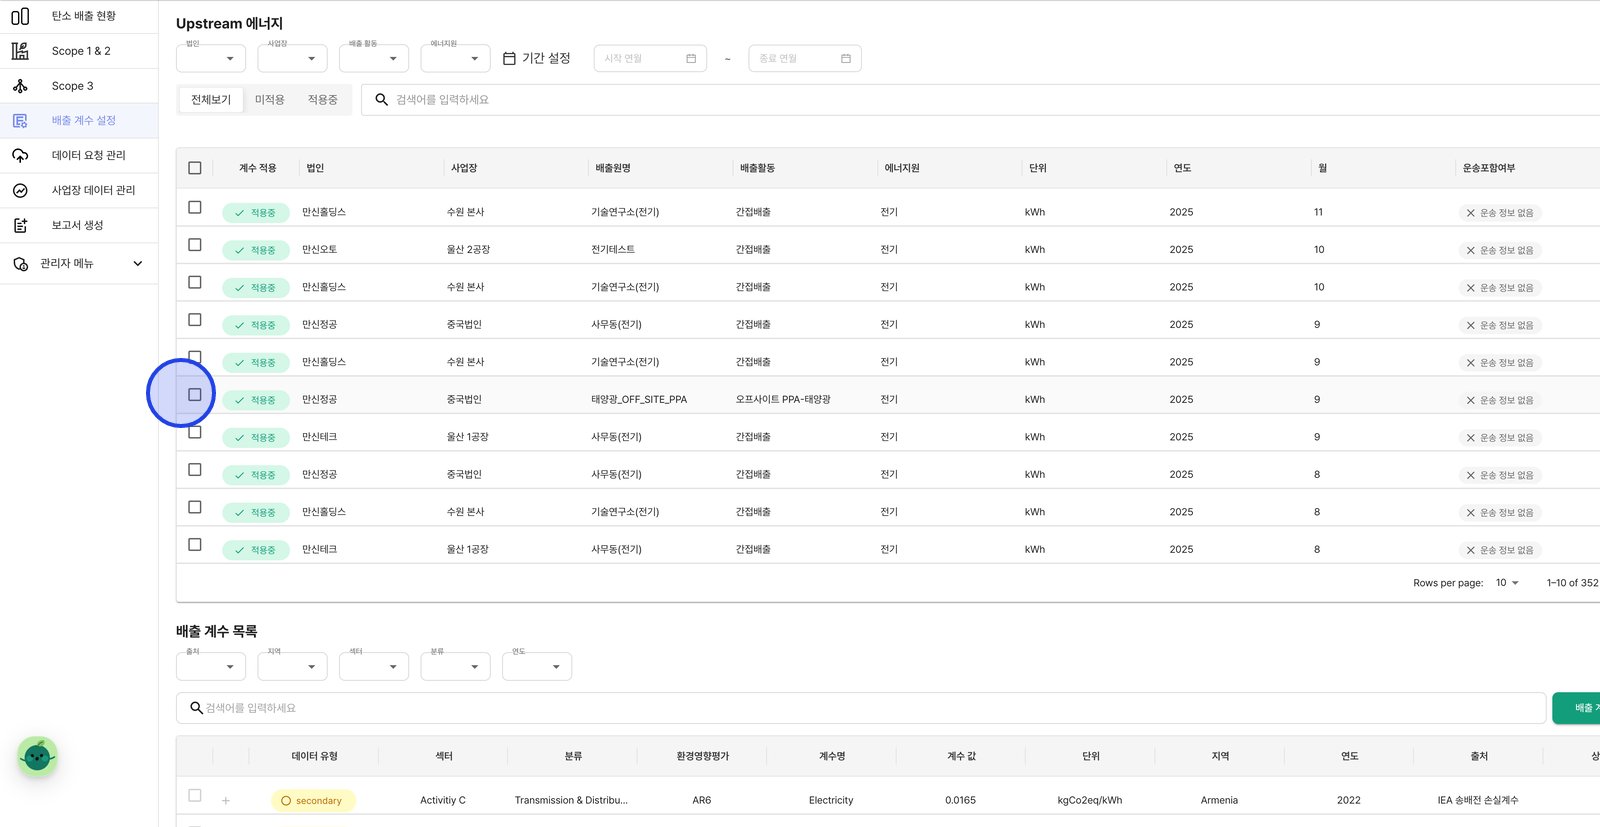Click the 보고서 생성 report icon
1600x827 pixels.
pos(20,225)
